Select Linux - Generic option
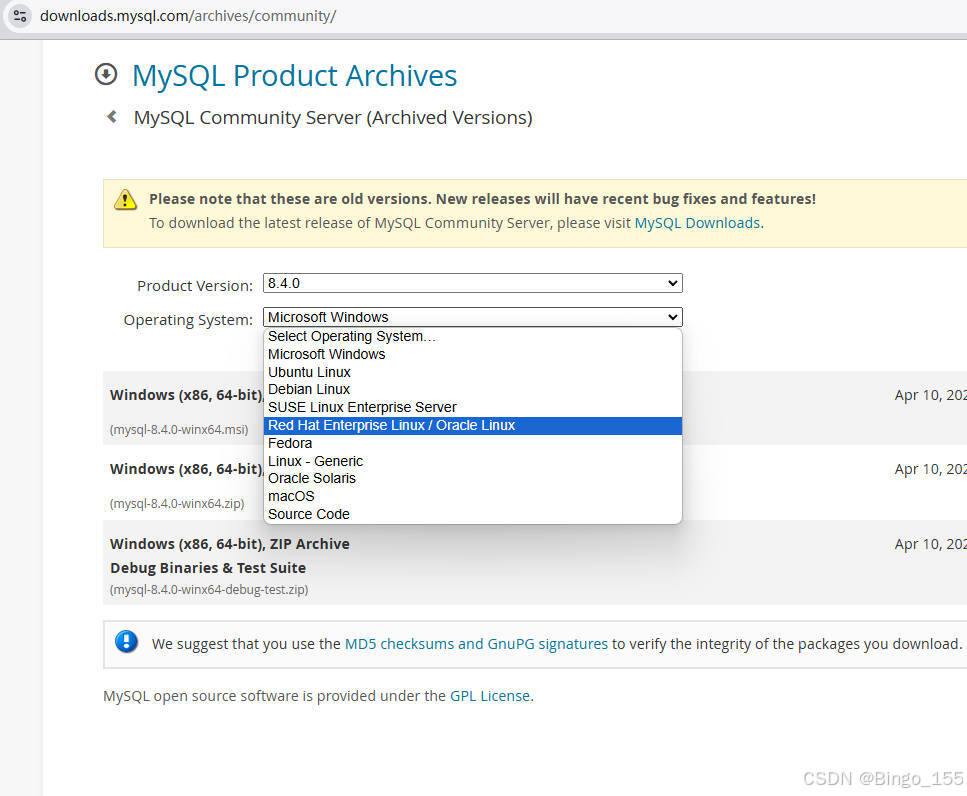 (x=472, y=461)
